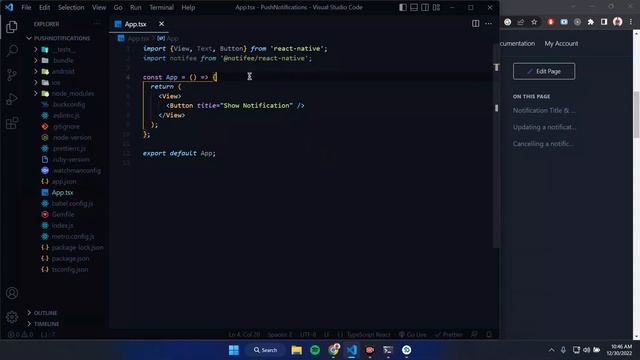640x360 pixels.
Task: Open the View menu
Action: (99, 7)
